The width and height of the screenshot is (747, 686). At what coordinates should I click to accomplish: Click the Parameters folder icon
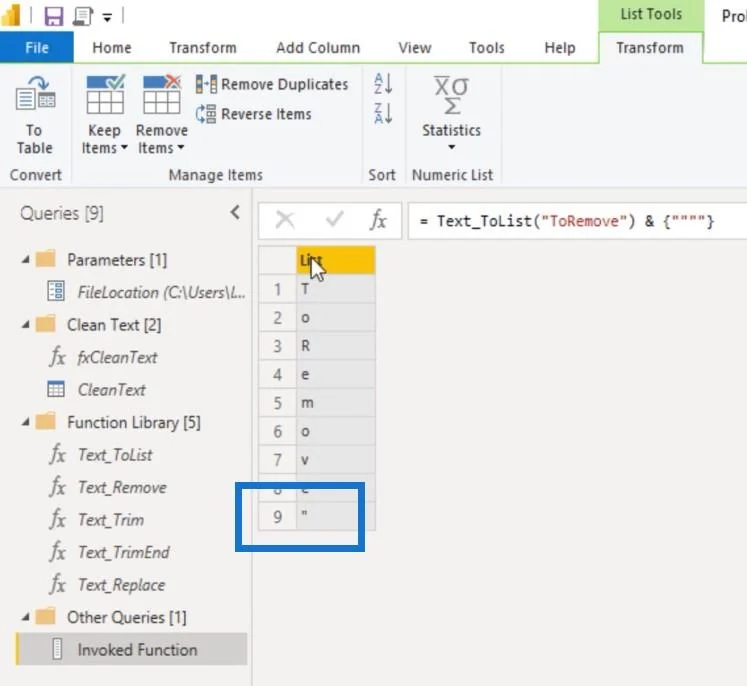[x=46, y=259]
